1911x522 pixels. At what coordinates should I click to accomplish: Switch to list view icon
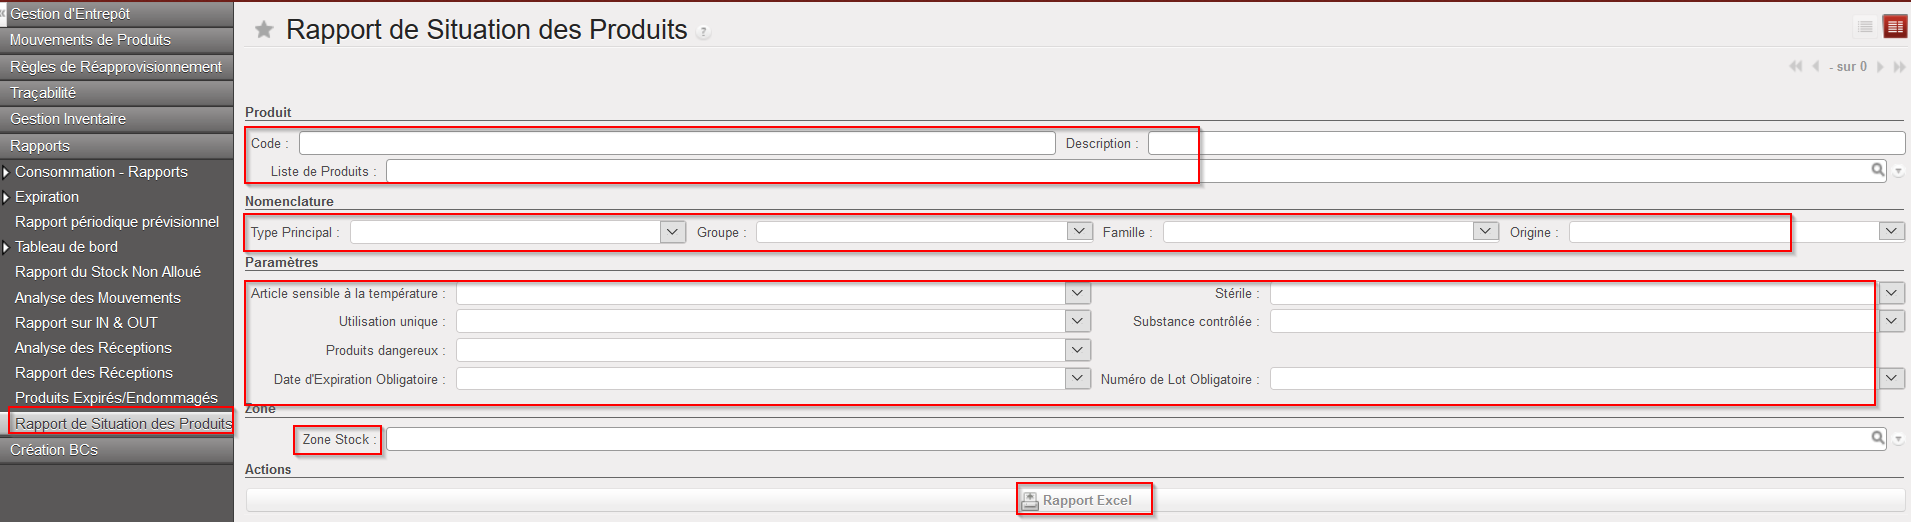(x=1865, y=27)
